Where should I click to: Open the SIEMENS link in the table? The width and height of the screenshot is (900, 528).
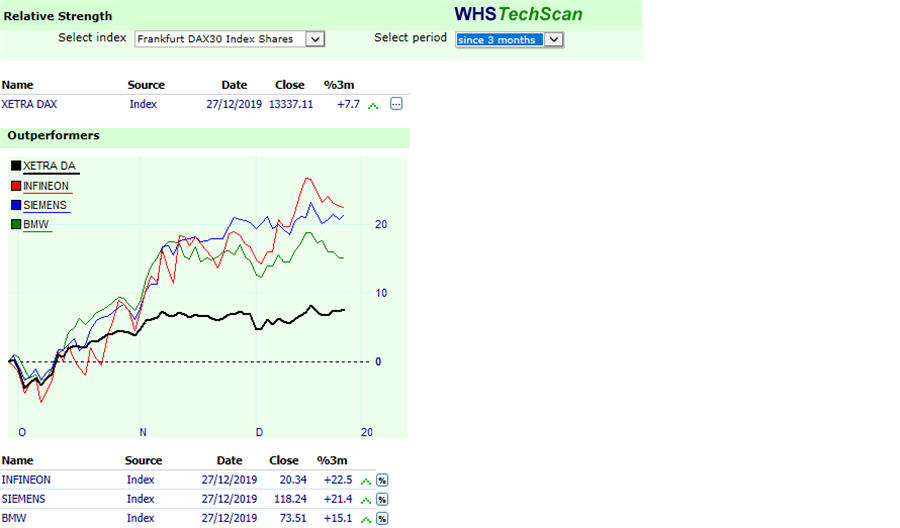point(24,499)
